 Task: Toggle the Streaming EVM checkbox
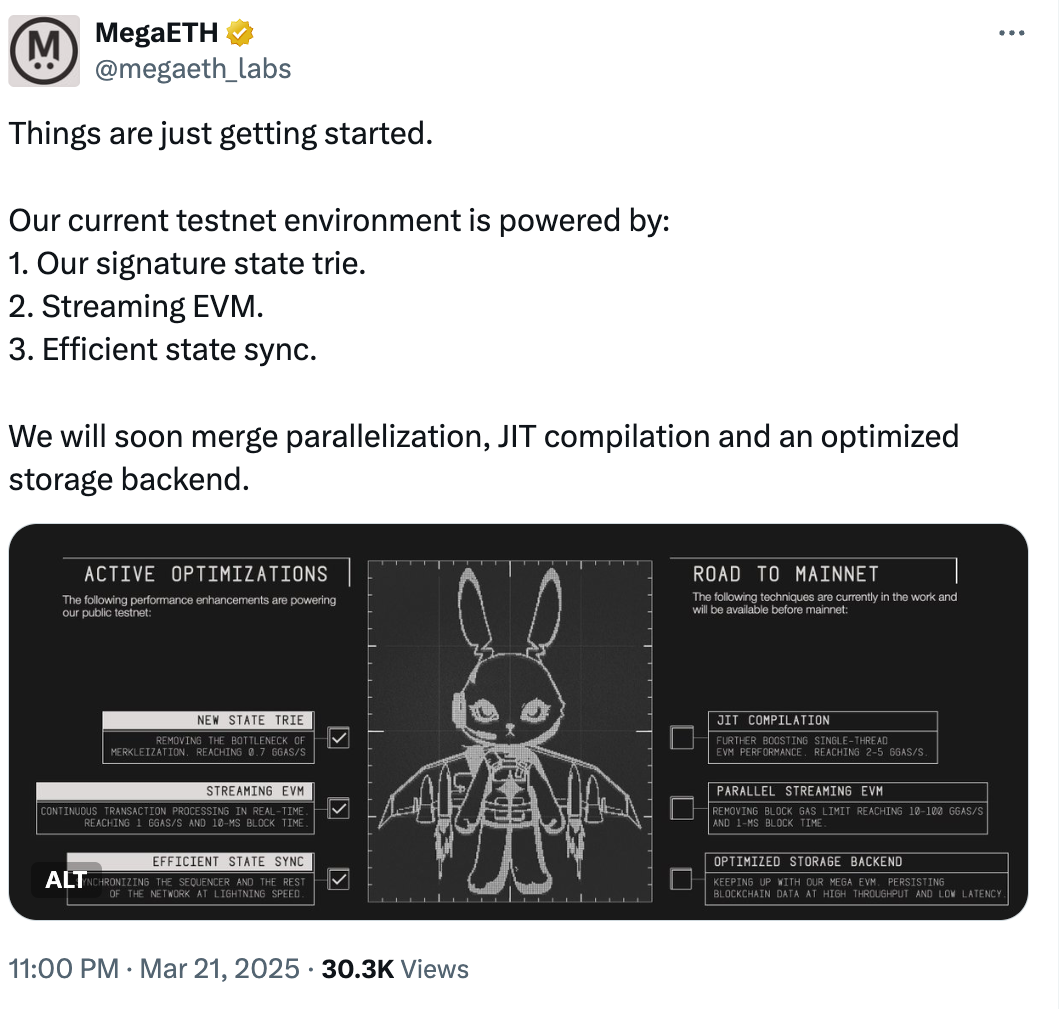tap(339, 808)
